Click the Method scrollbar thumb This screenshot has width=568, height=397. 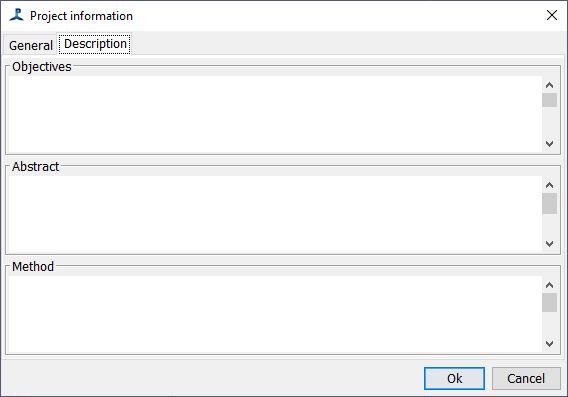click(550, 303)
